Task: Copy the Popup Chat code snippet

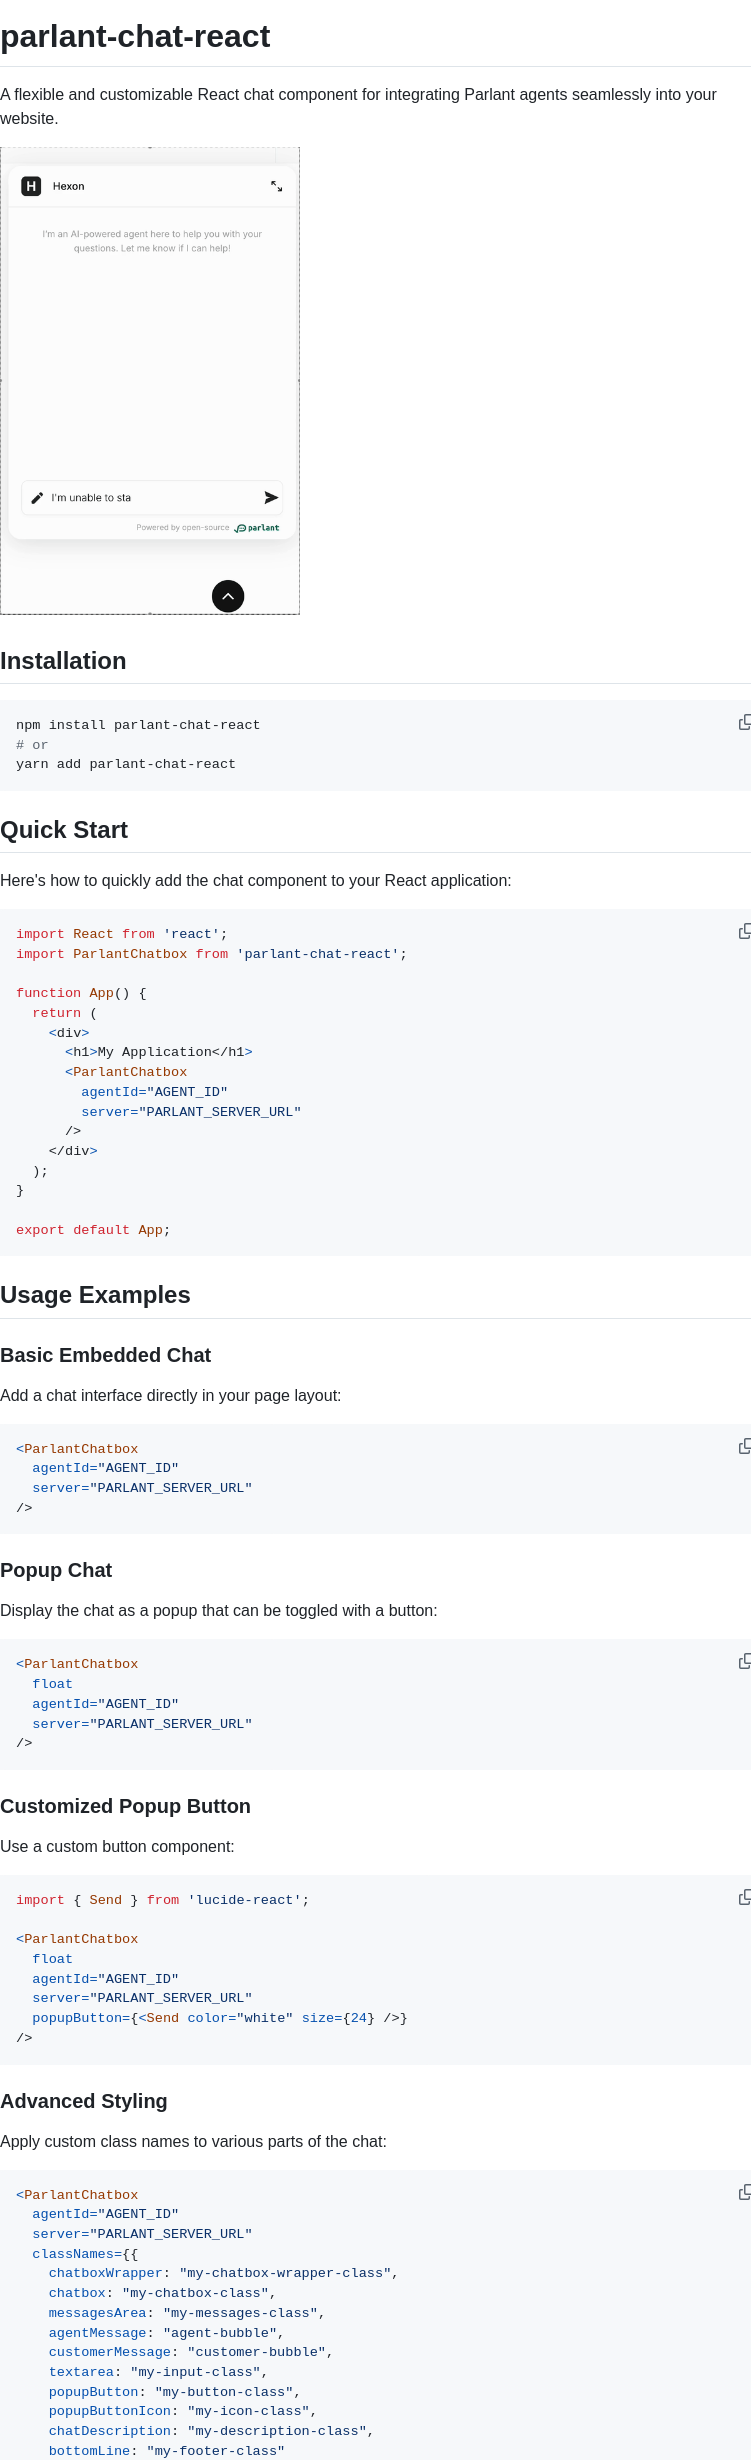Action: tap(744, 1662)
